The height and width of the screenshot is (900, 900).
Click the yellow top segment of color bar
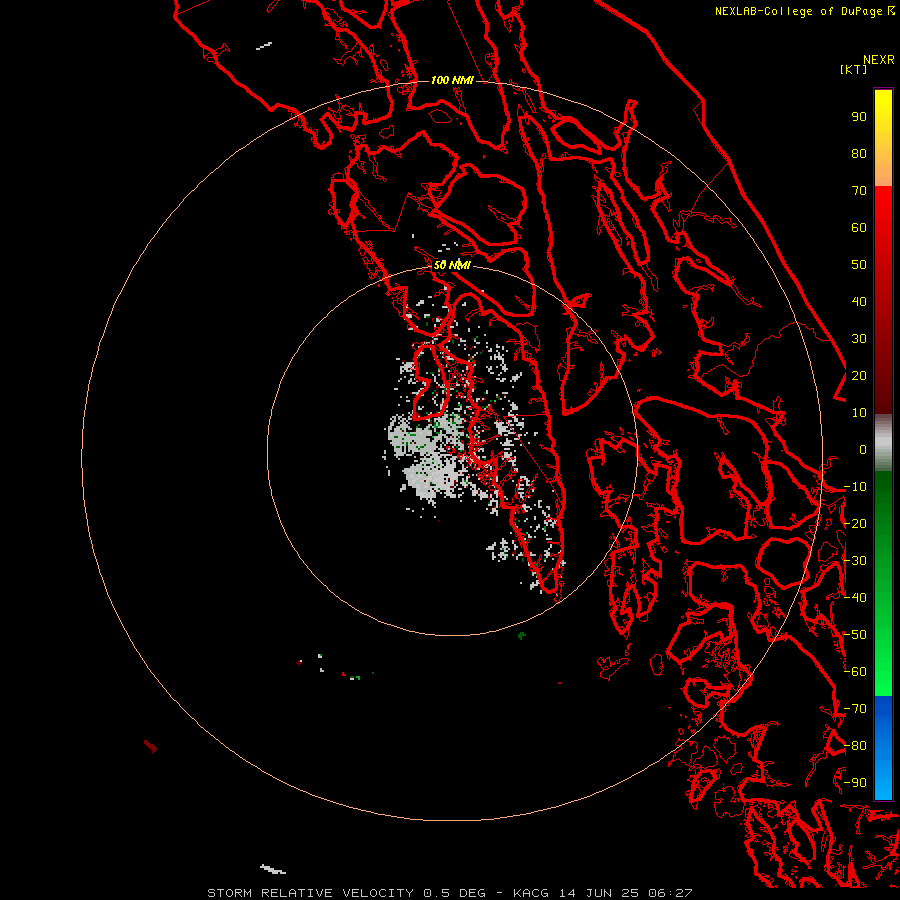coord(883,138)
